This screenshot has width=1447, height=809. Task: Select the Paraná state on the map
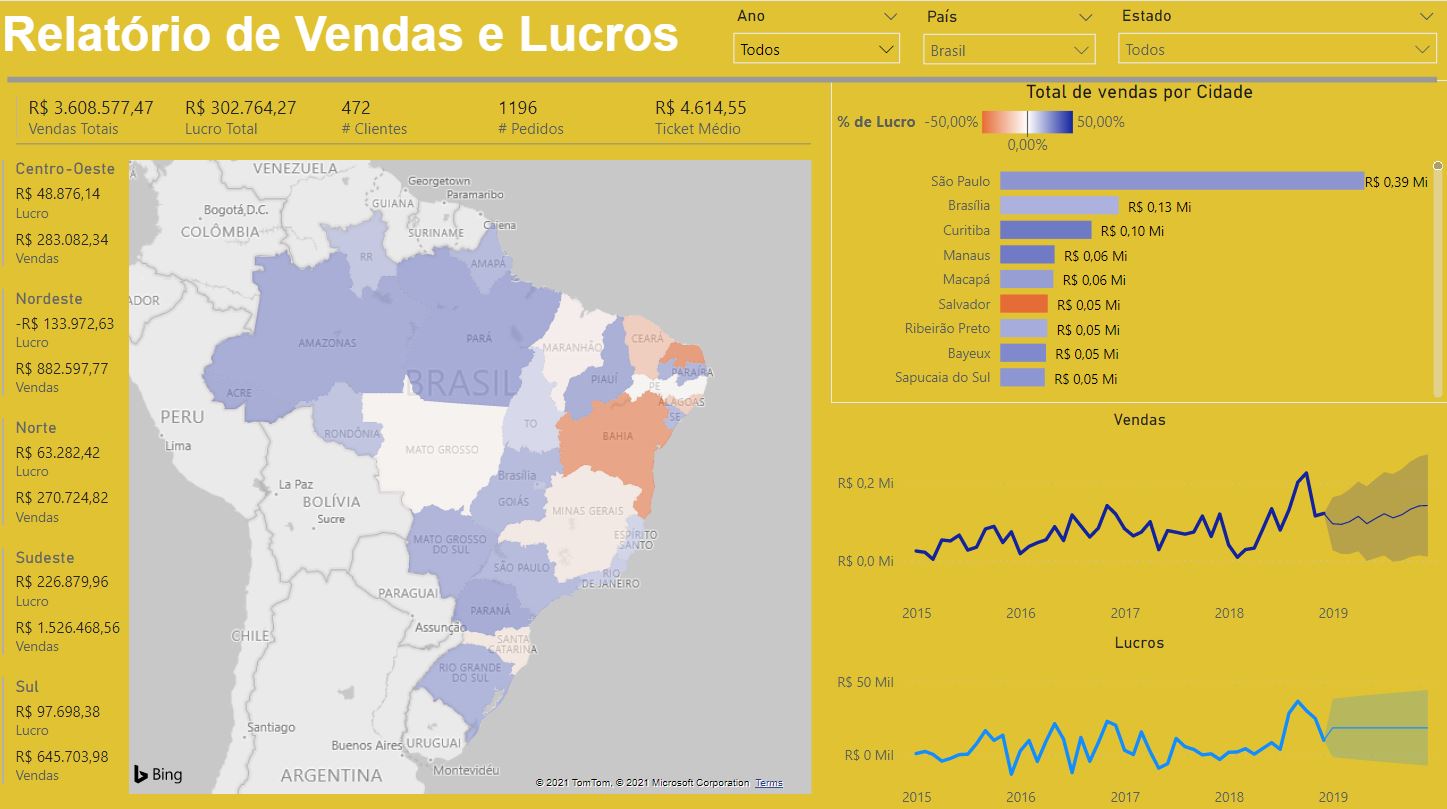coord(489,610)
